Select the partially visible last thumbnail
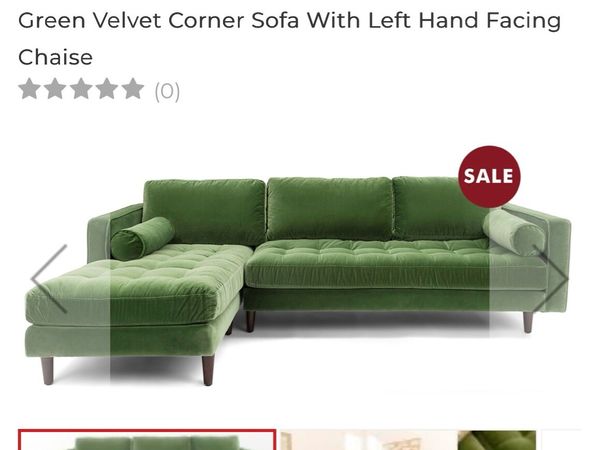The image size is (600, 450). pyautogui.click(x=561, y=440)
